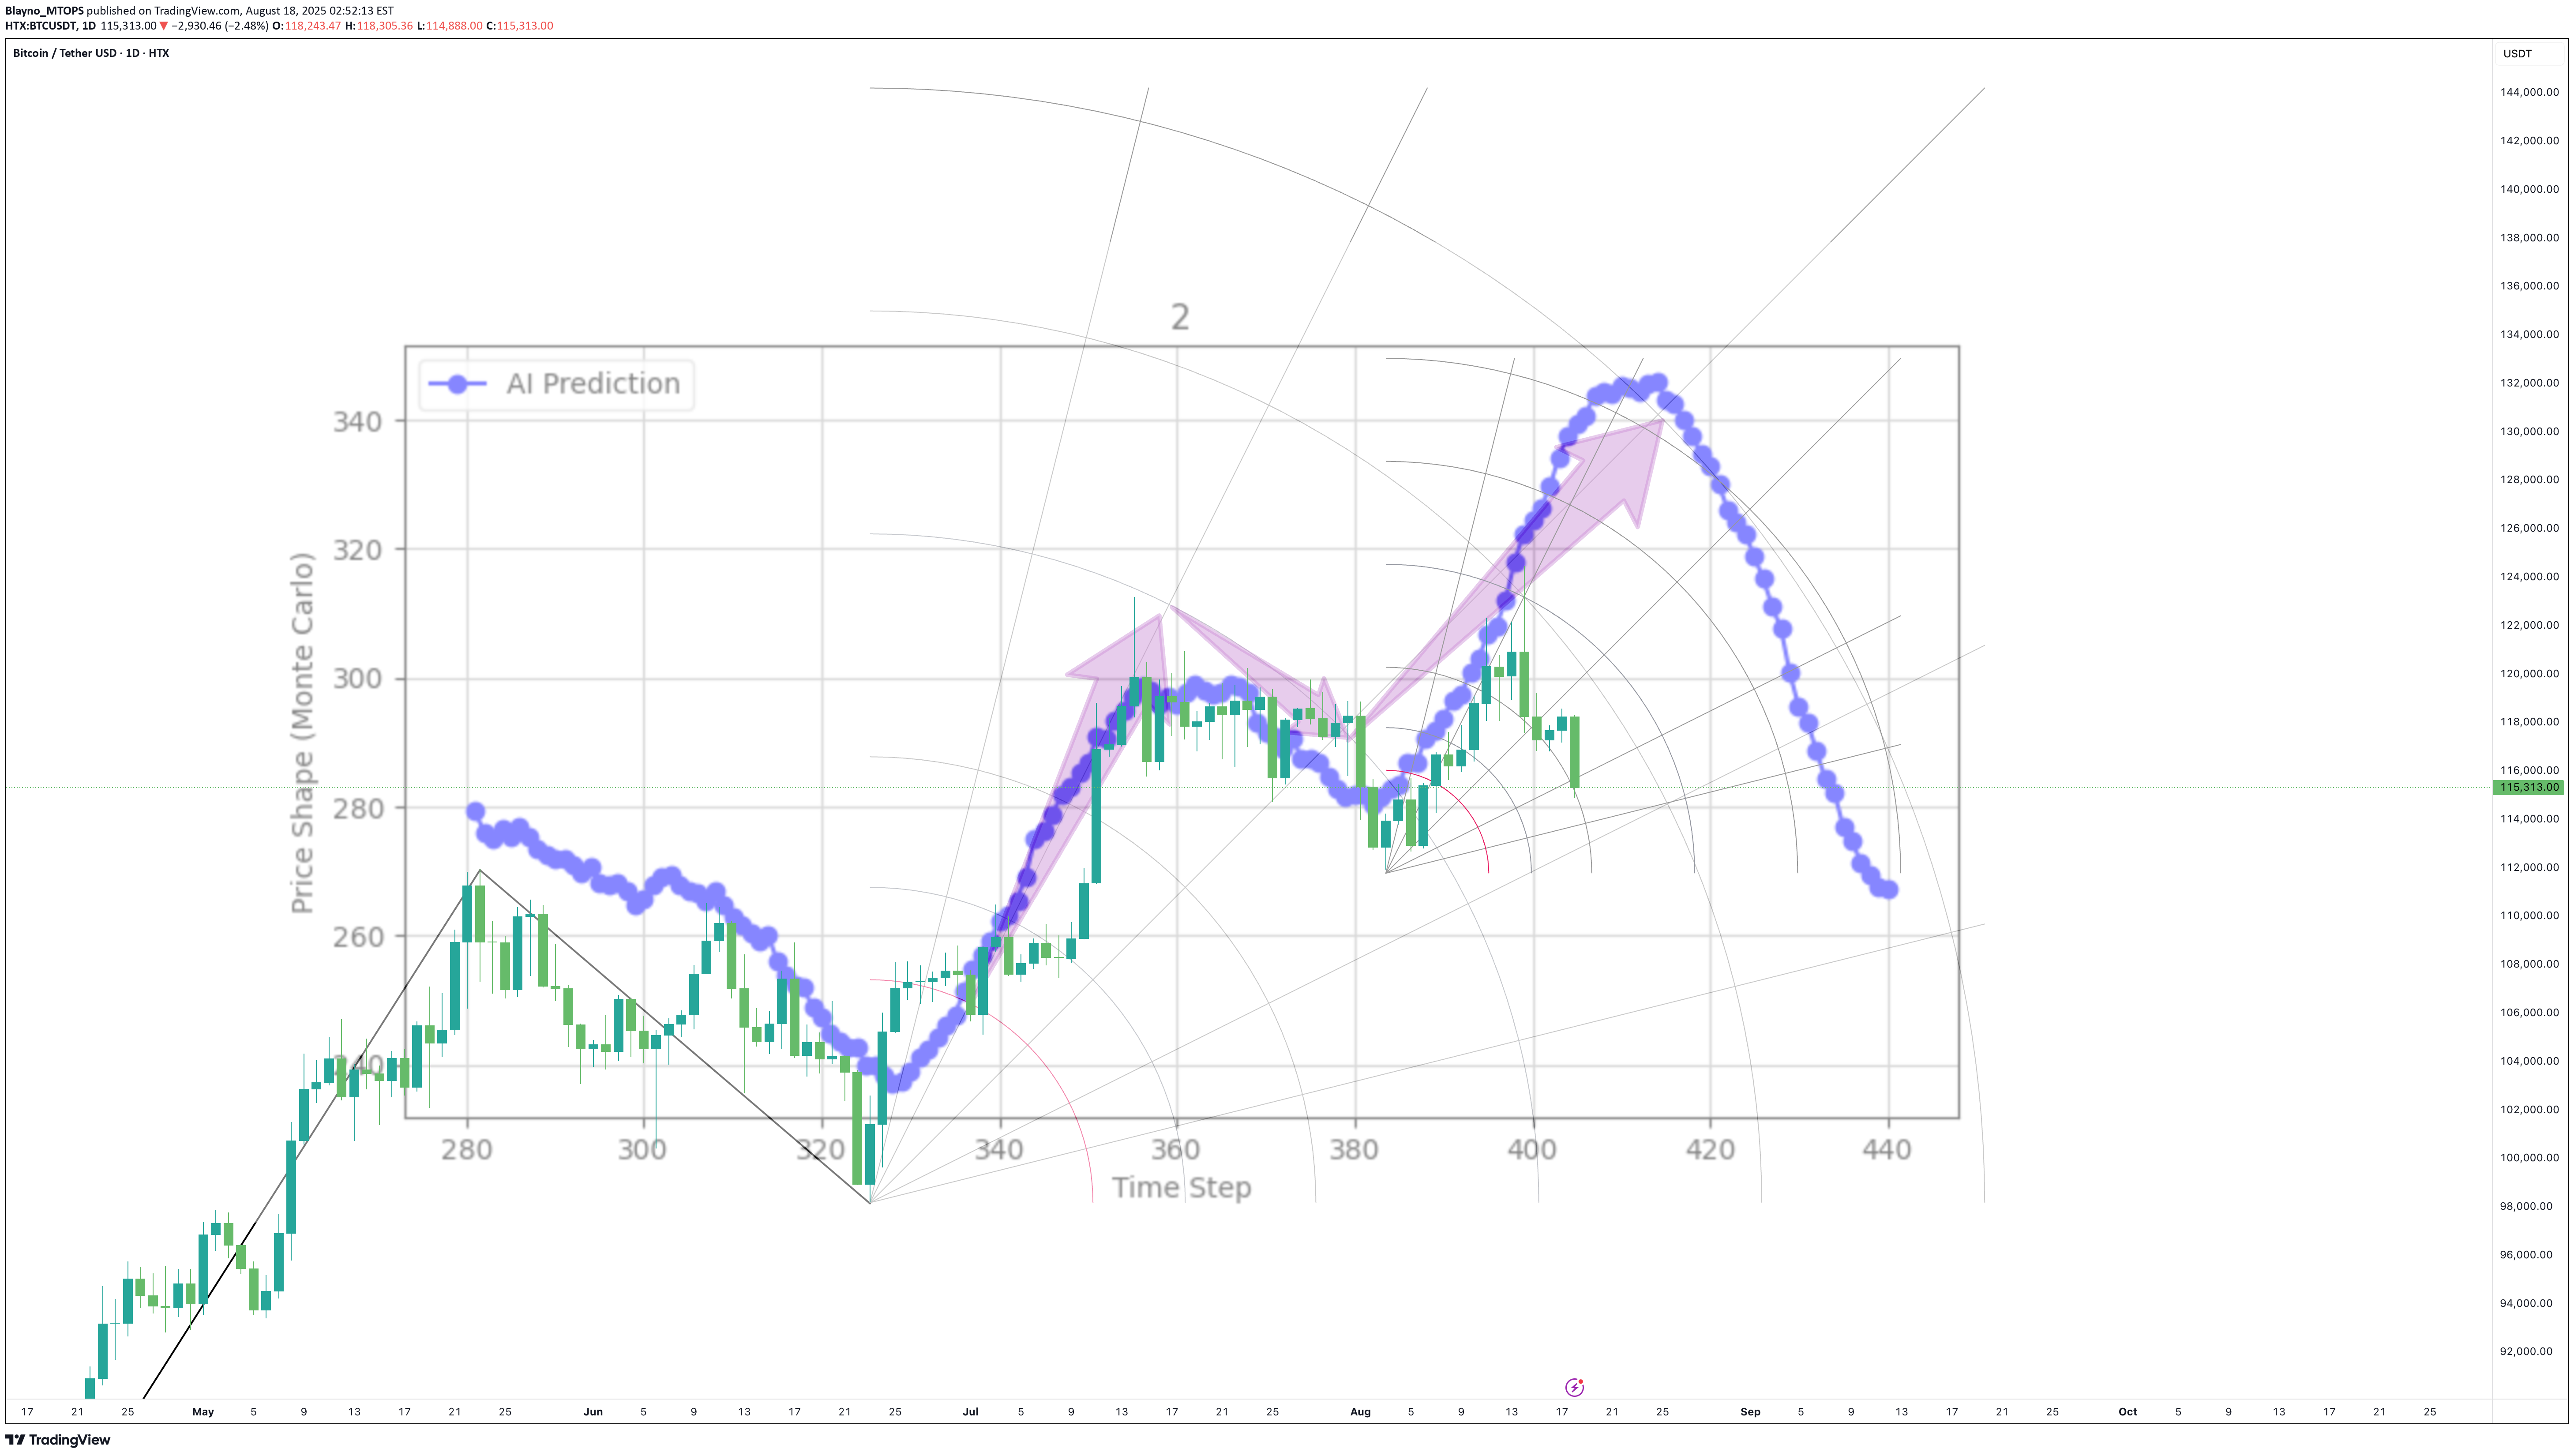Click the May label on the date axis
This screenshot has height=1456, width=2574.
pyautogui.click(x=203, y=1412)
